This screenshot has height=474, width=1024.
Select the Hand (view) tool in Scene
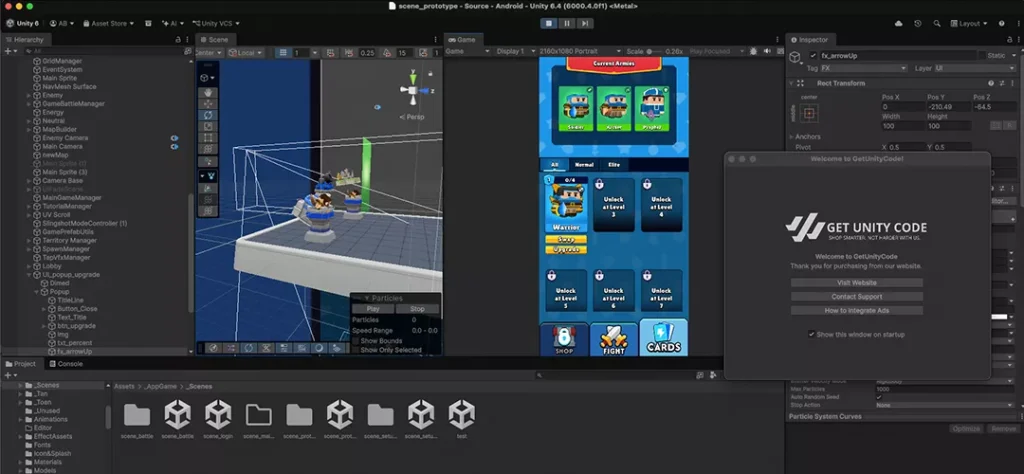(208, 92)
